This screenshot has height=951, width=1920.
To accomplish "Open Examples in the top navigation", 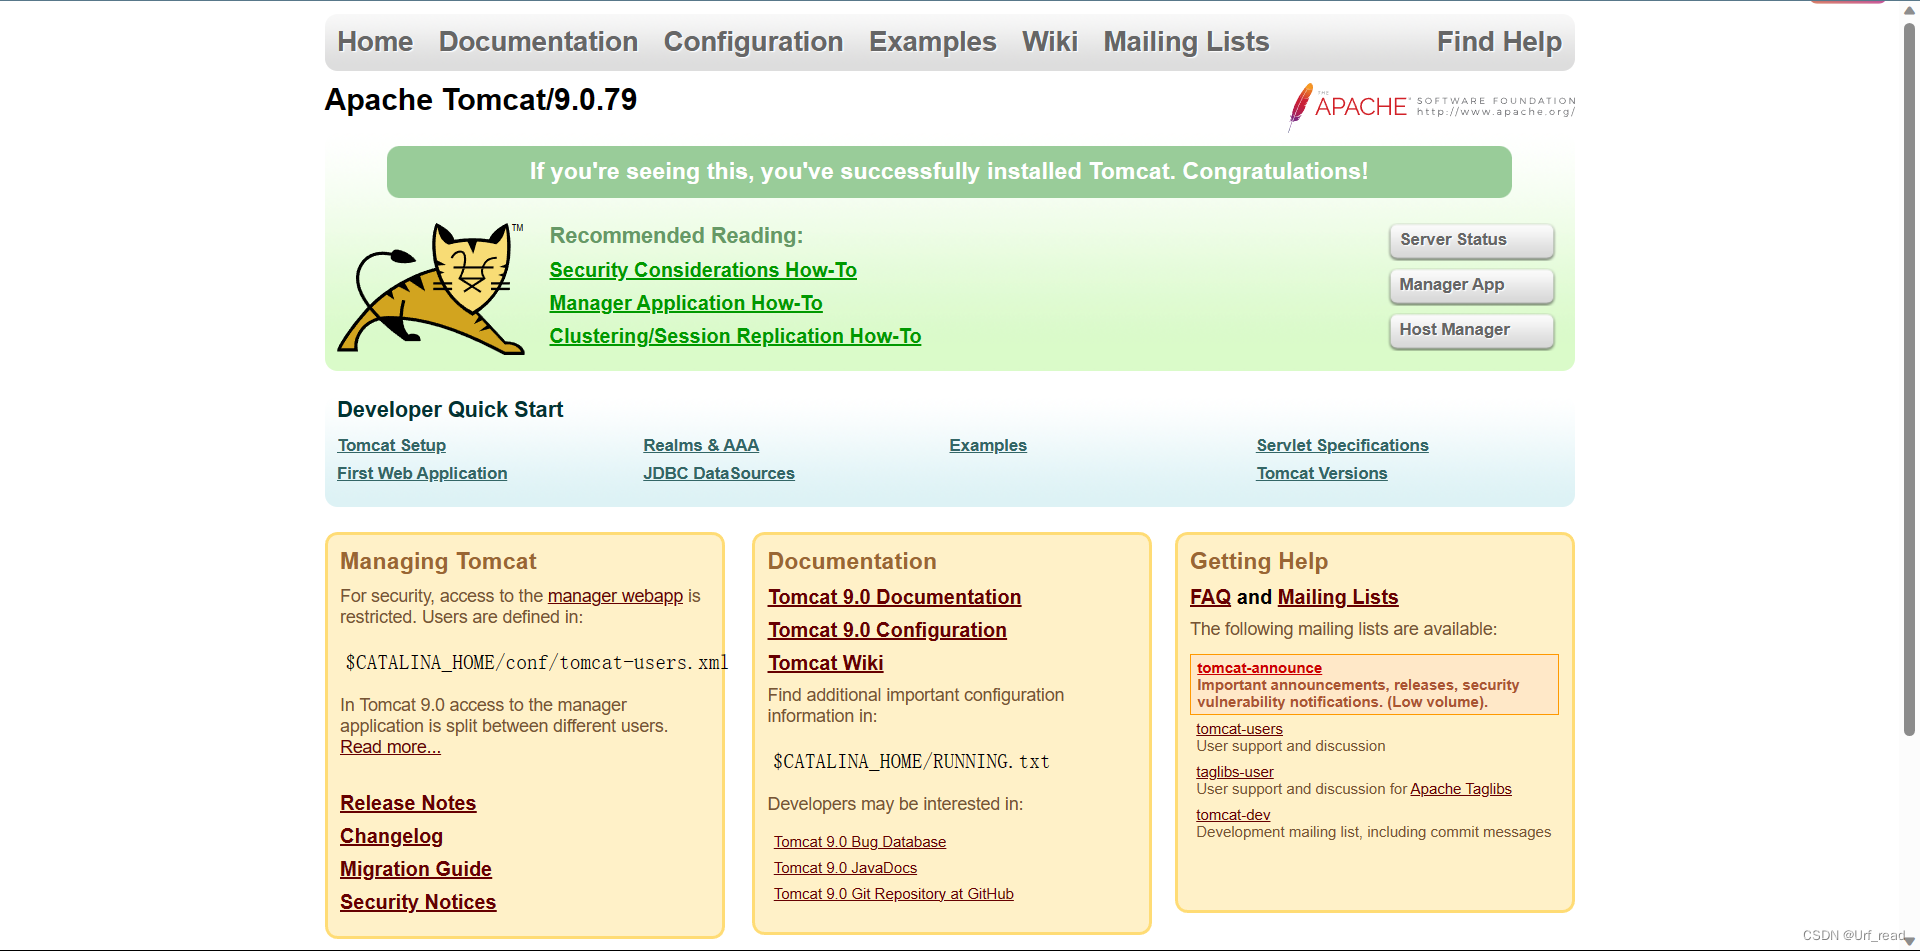I will click(x=932, y=42).
